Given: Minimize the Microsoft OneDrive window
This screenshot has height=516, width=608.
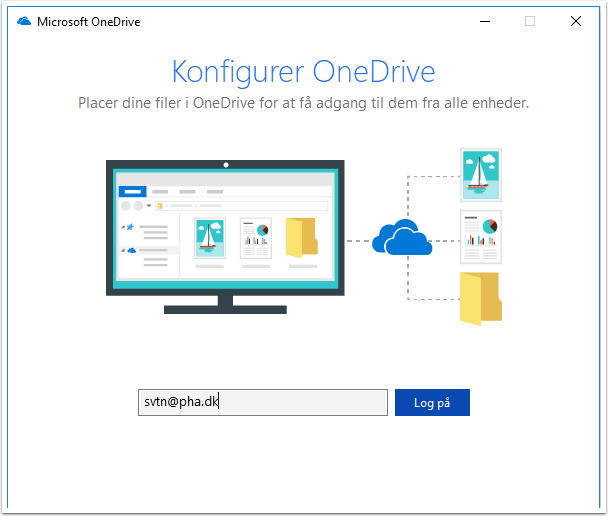Looking at the screenshot, I should point(485,21).
